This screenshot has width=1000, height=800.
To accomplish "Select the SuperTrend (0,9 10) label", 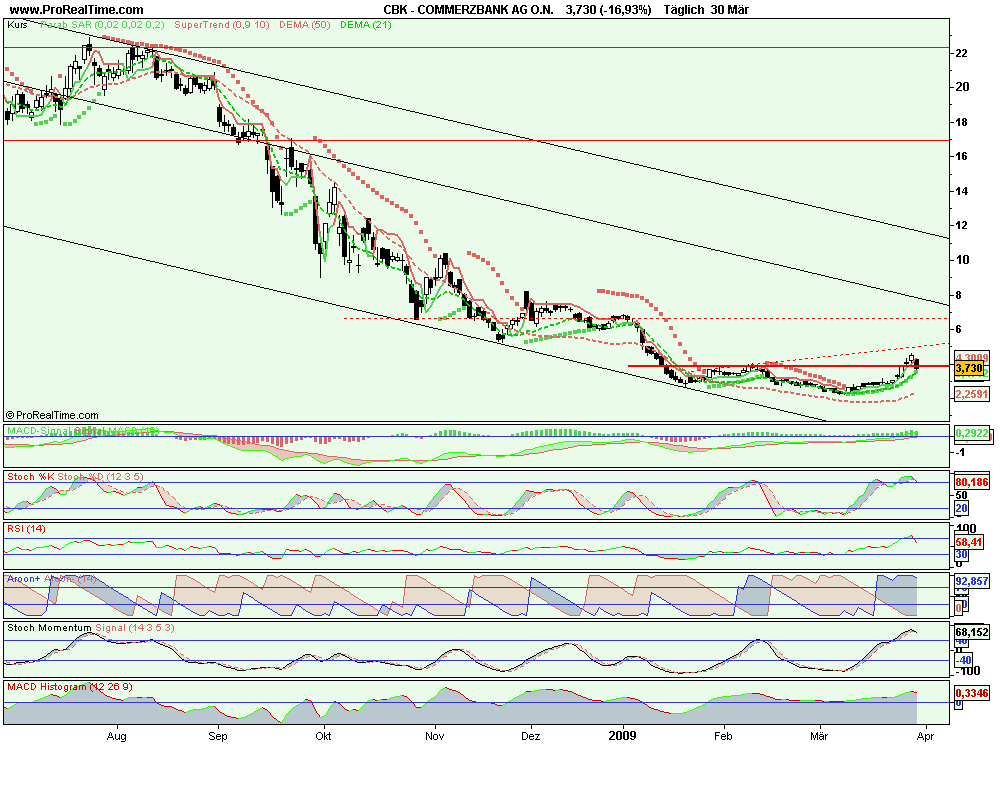I will [x=222, y=25].
